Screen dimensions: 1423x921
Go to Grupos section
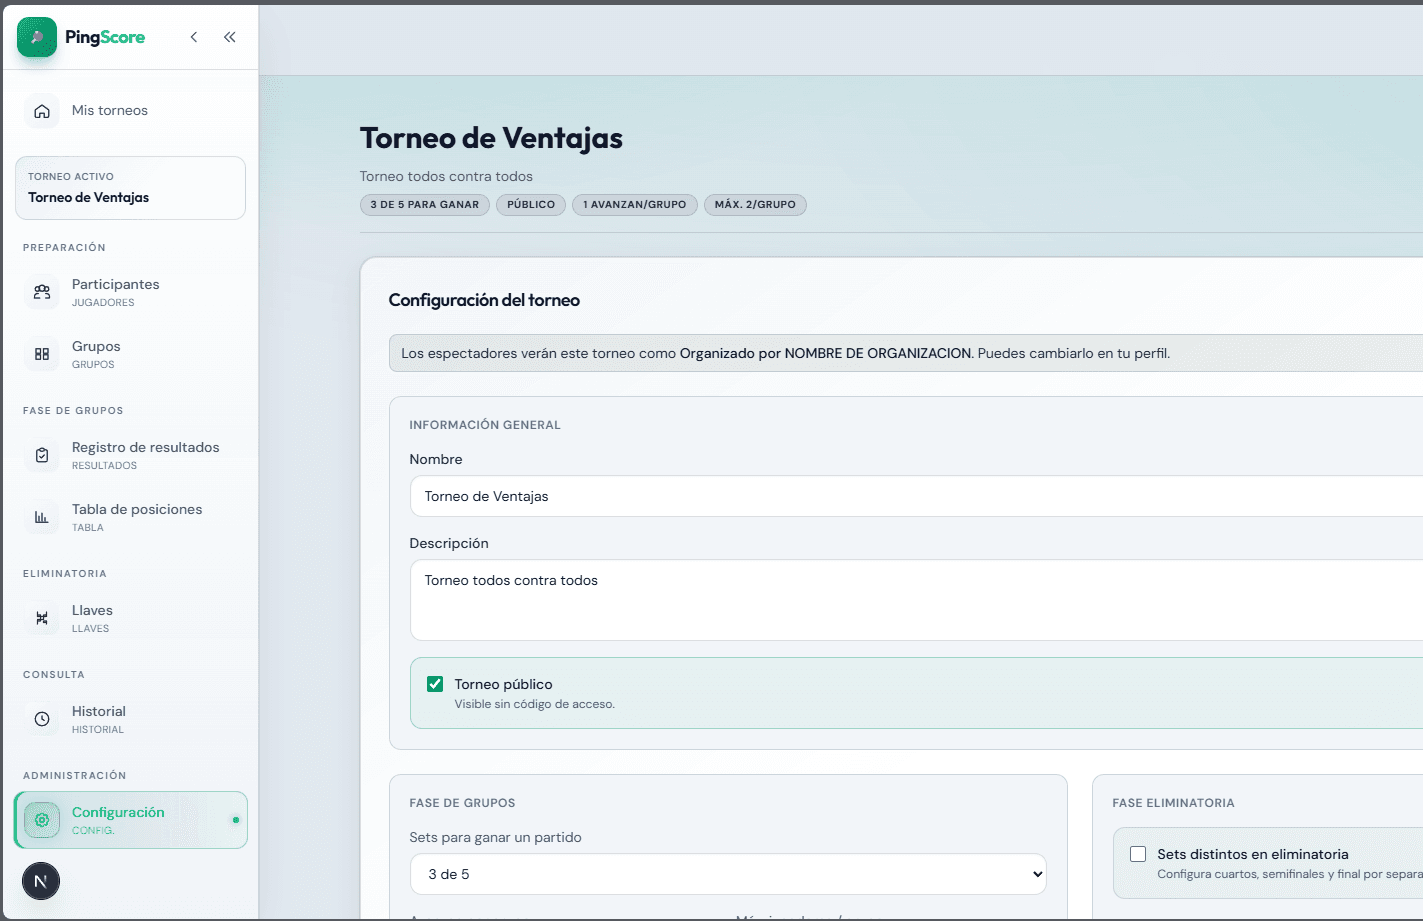130,354
